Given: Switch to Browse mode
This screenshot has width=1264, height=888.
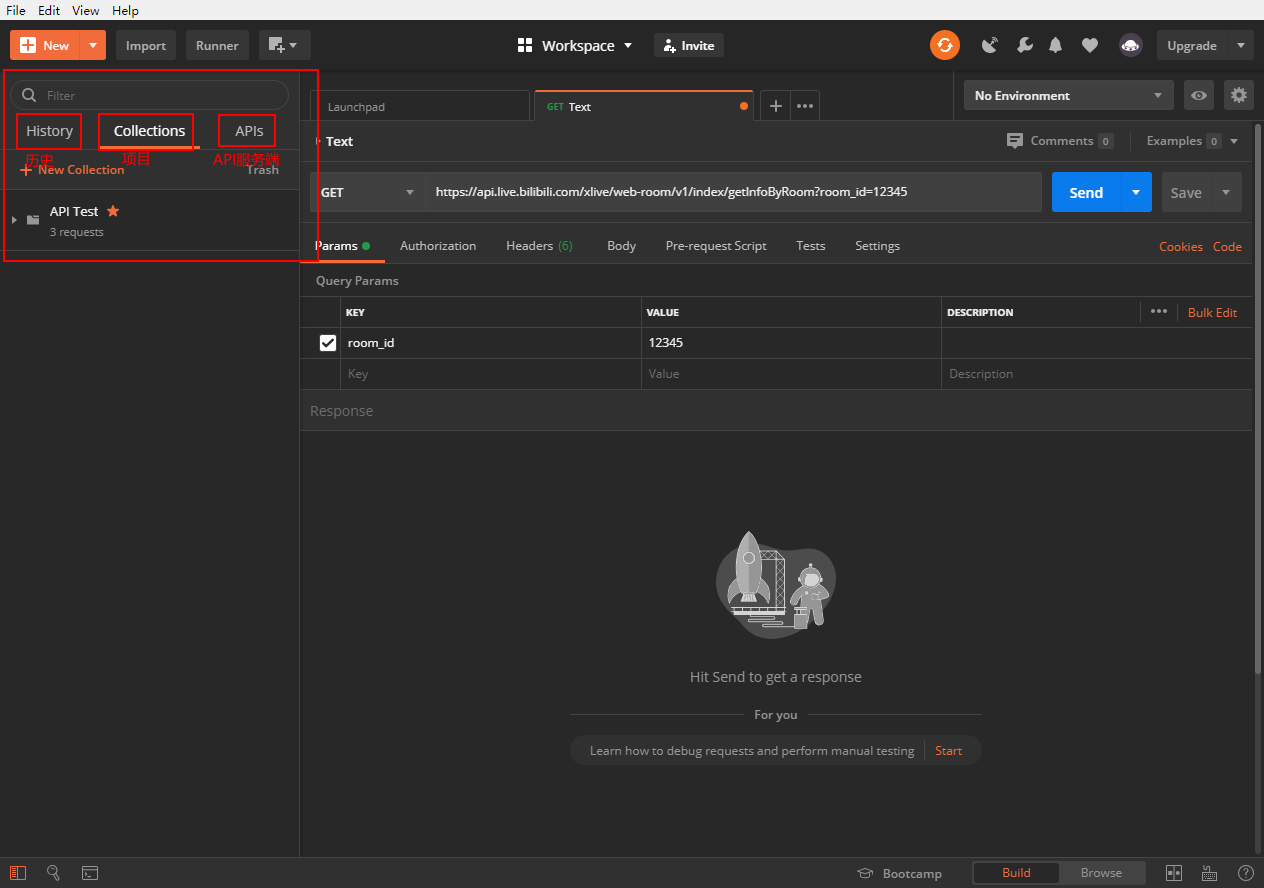Looking at the screenshot, I should [x=1101, y=872].
